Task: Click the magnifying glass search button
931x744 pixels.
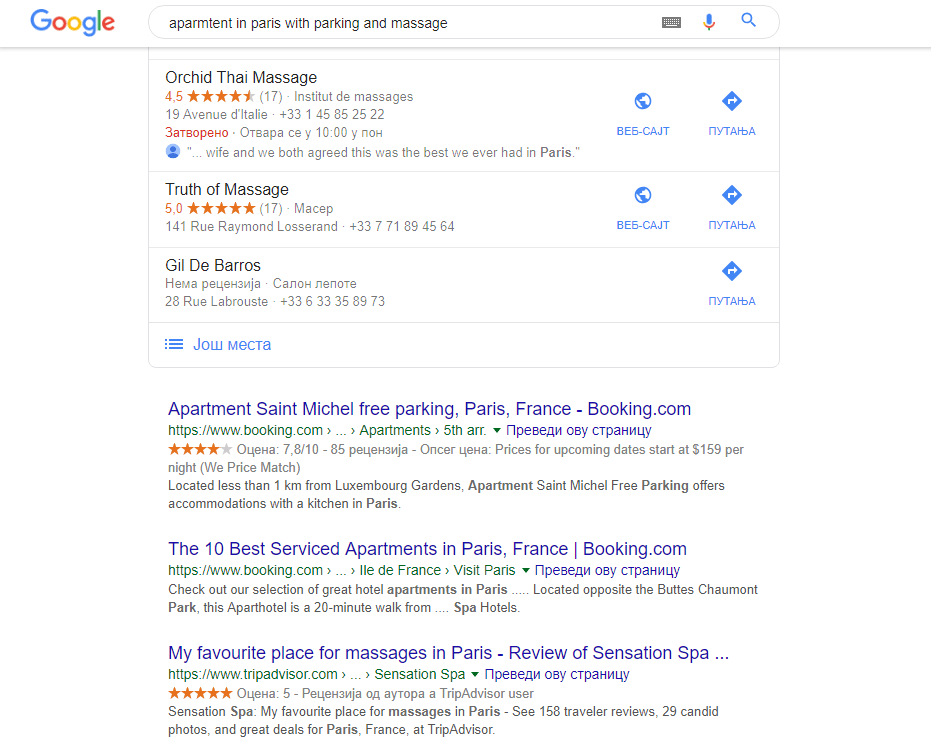Action: 748,21
